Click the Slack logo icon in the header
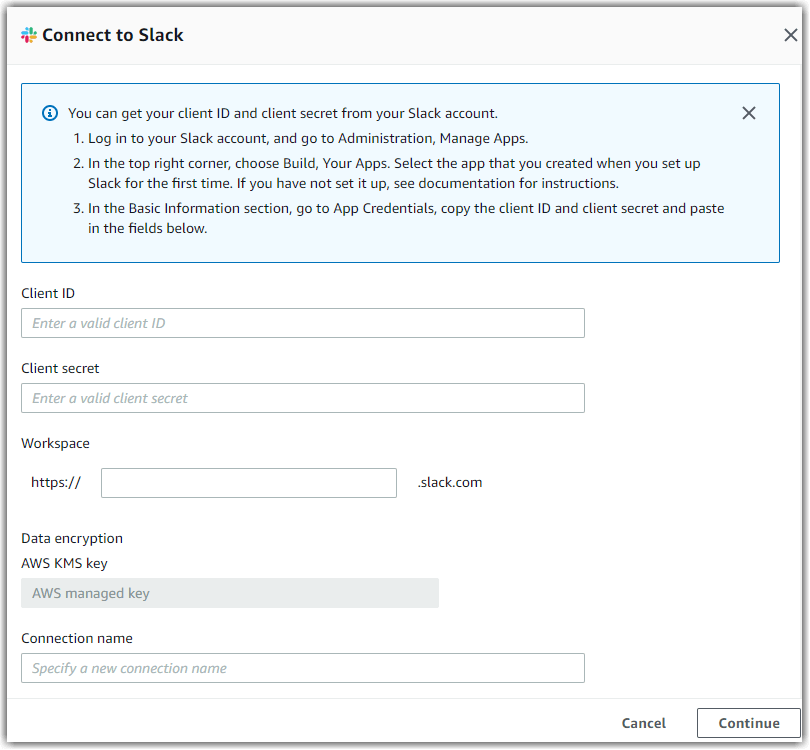Screen dimensions: 810x750 pyautogui.click(x=30, y=34)
